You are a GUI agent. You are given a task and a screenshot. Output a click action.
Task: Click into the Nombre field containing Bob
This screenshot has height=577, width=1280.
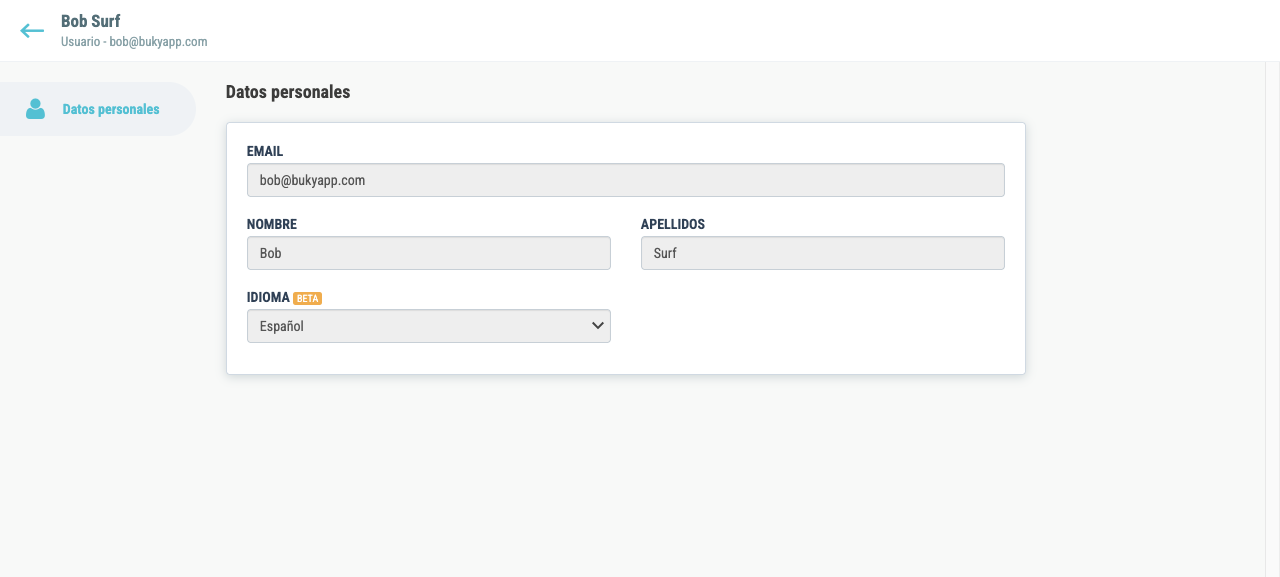429,253
